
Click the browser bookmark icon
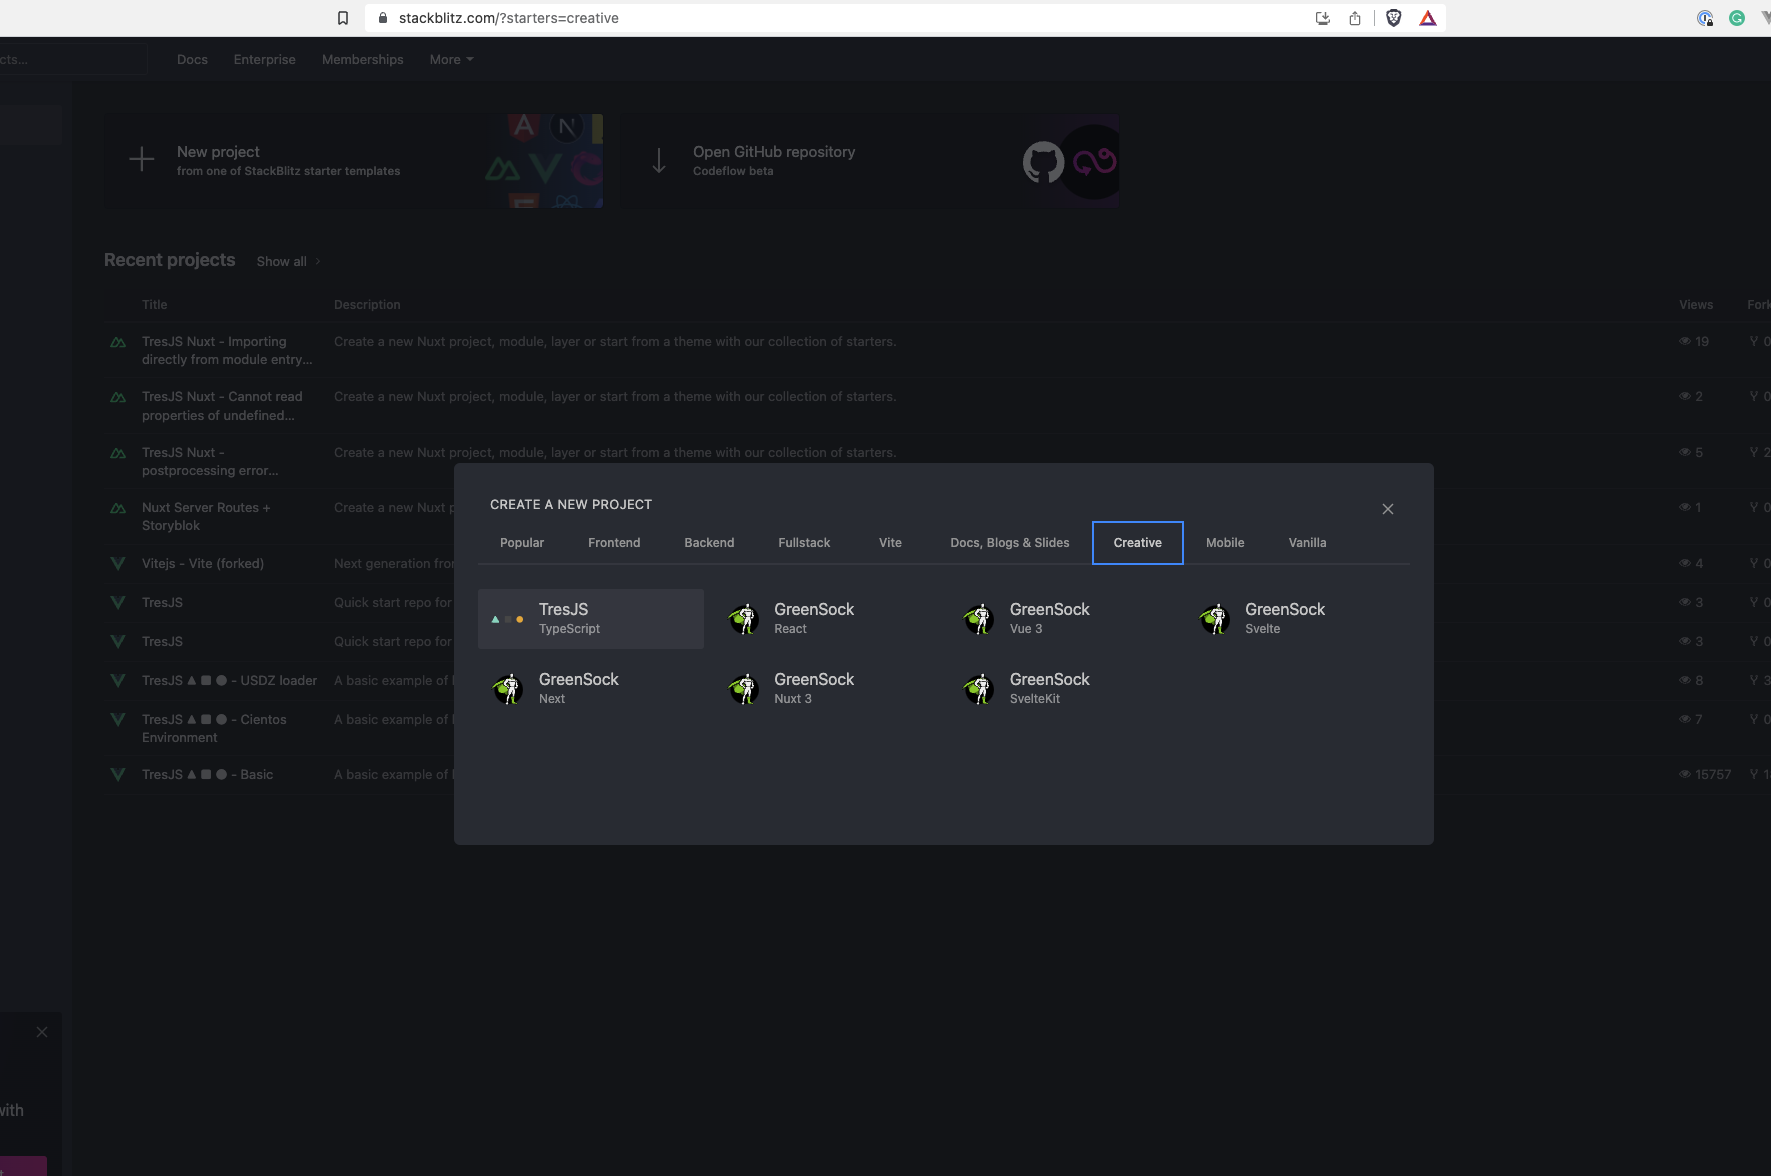343,18
